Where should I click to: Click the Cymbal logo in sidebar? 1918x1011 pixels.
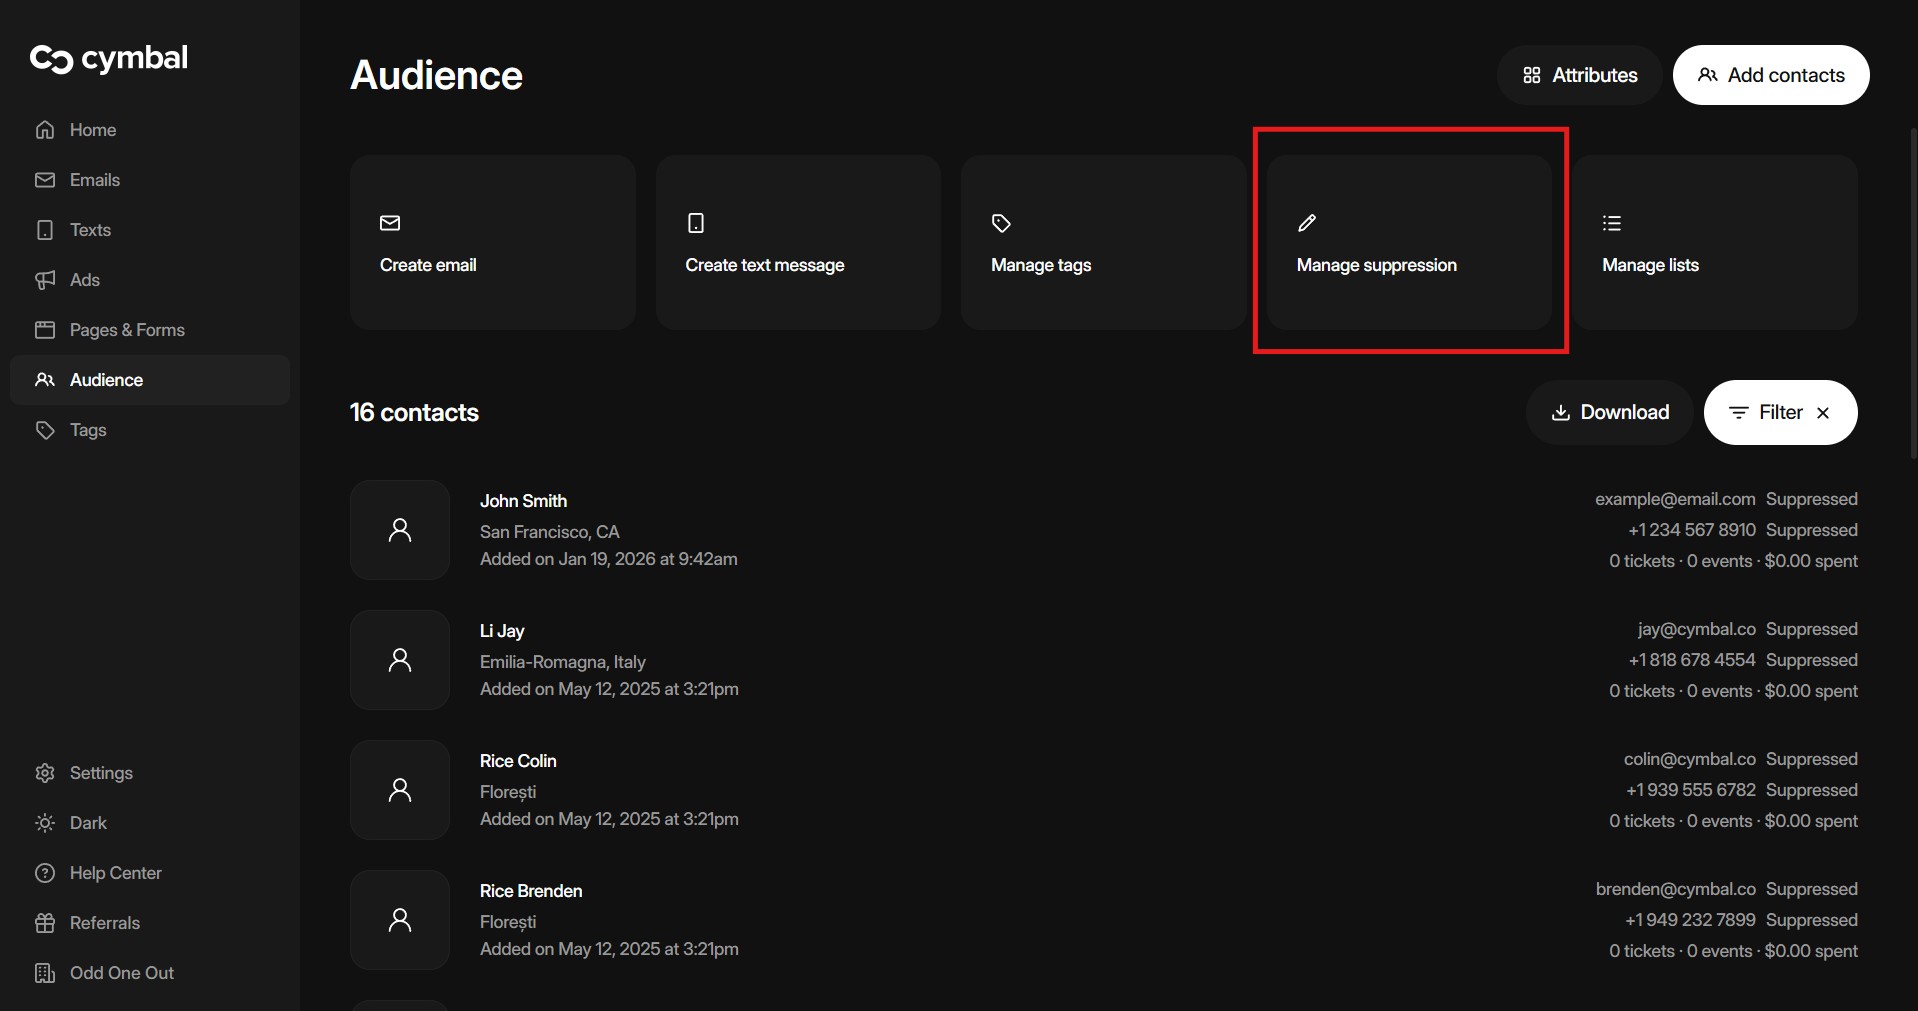(x=108, y=59)
